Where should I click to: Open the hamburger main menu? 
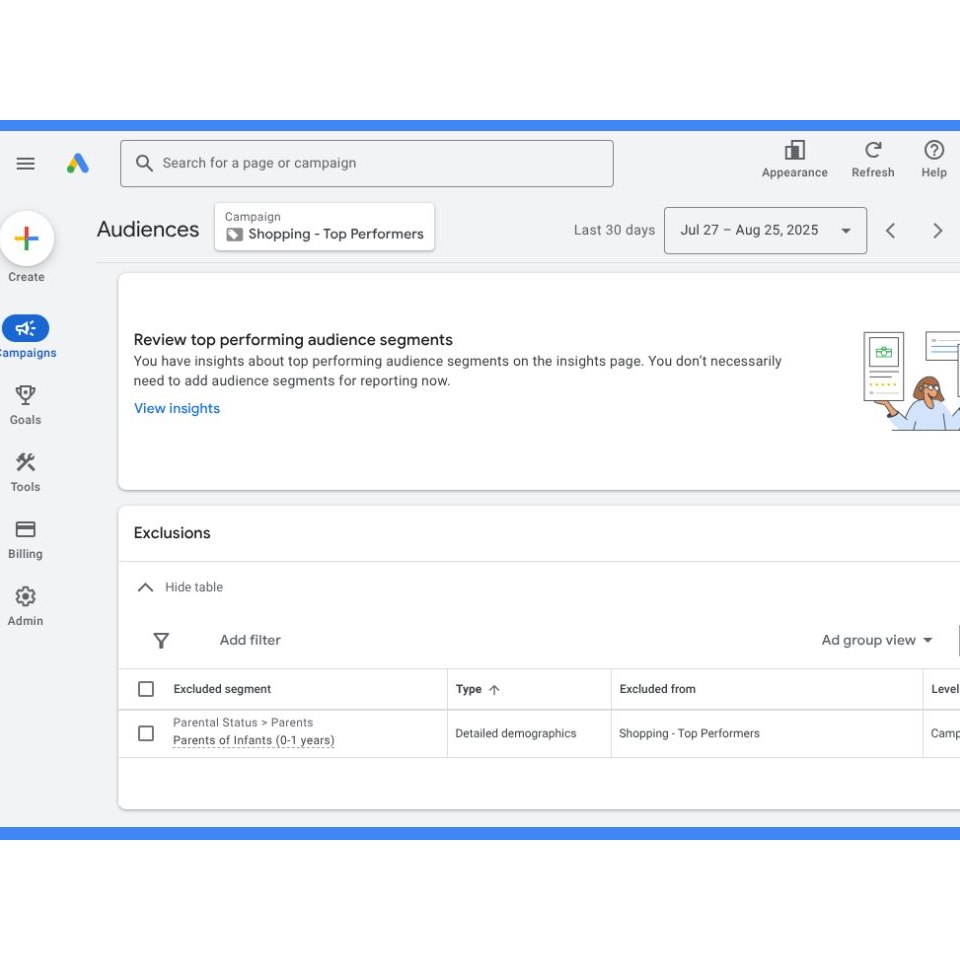[x=25, y=163]
